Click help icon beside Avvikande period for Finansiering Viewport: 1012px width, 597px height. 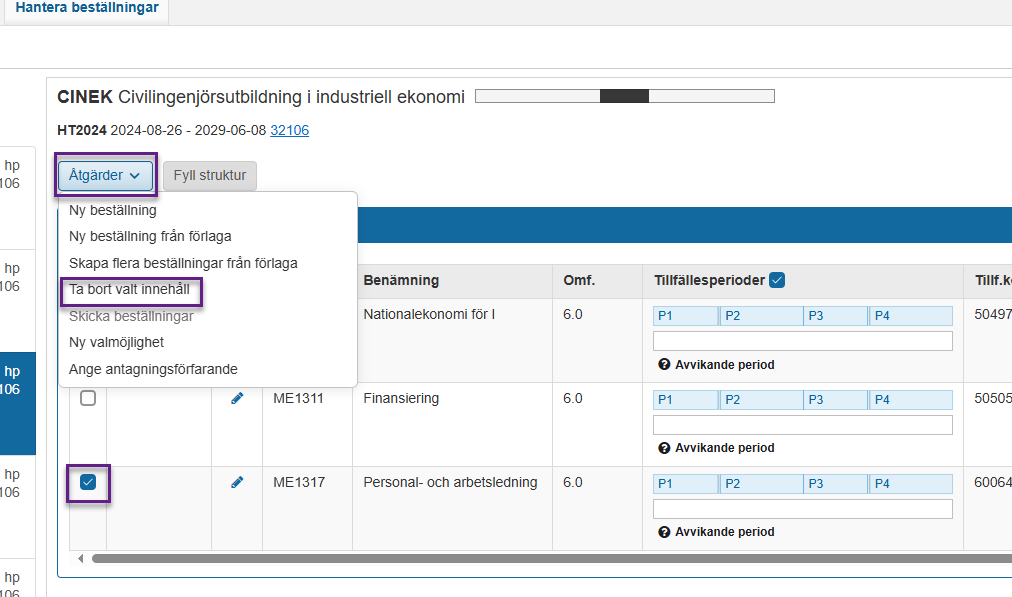664,448
